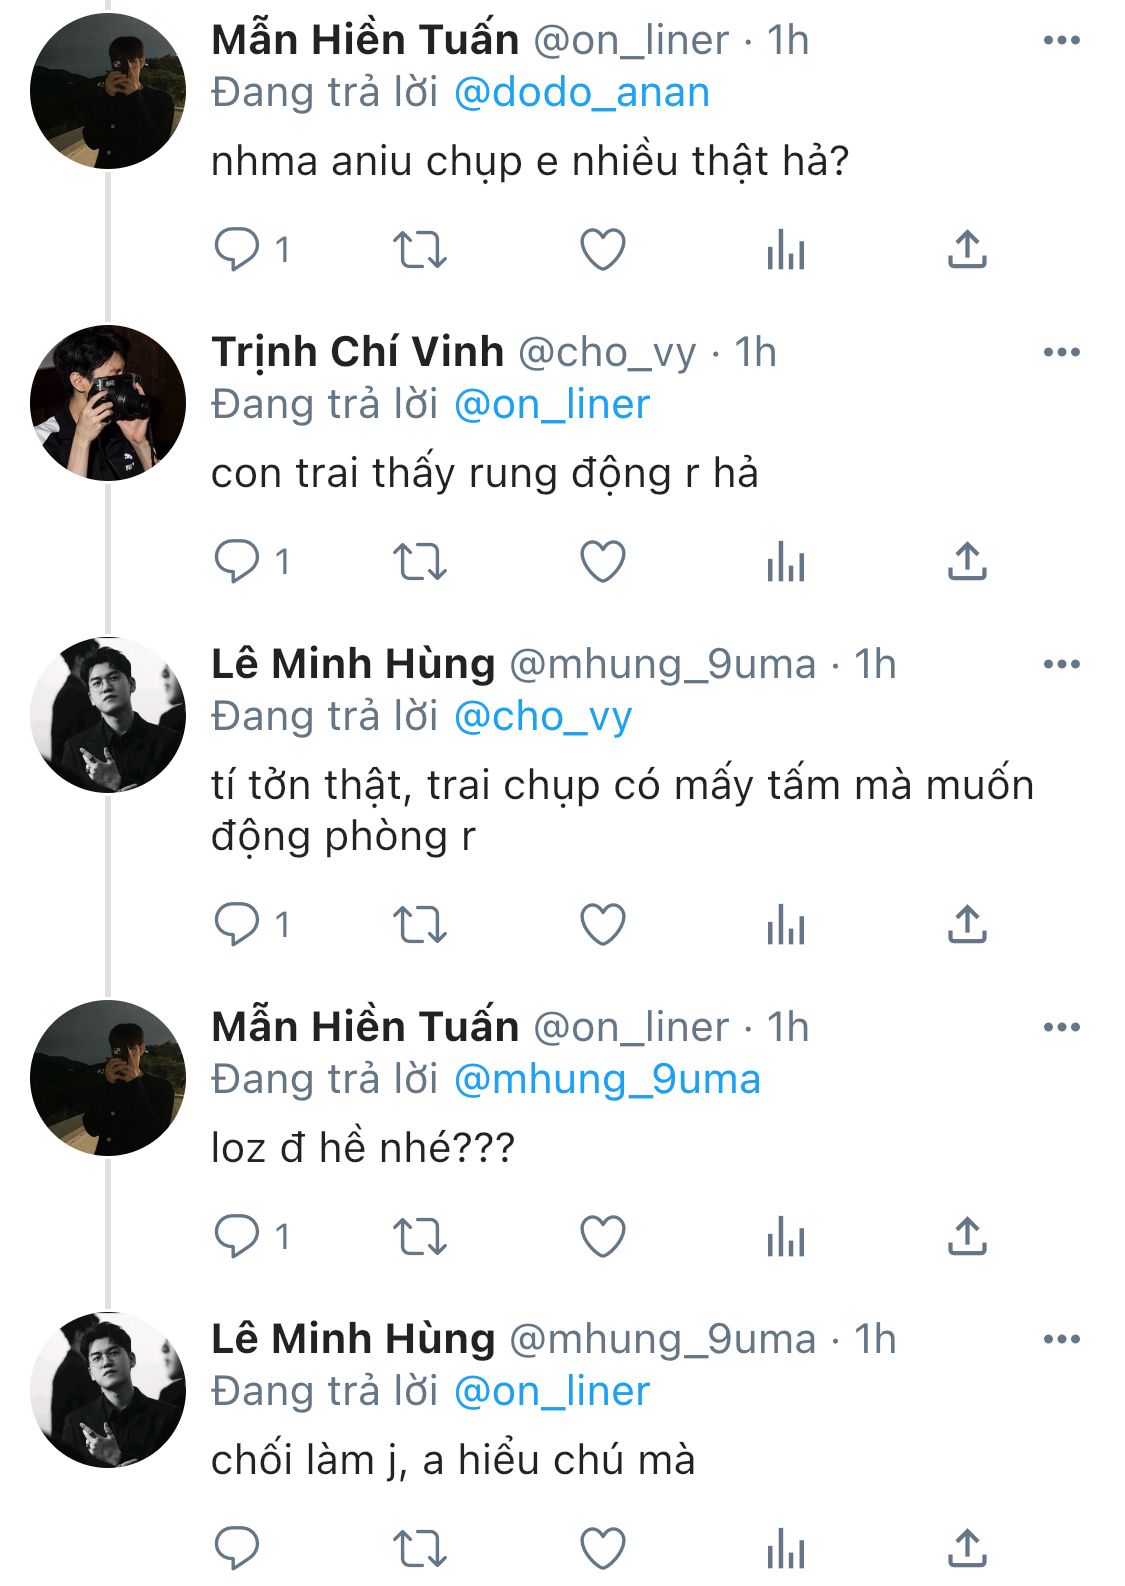This screenshot has width=1125, height=1586.
Task: Like the 'chối làm j, a hiểu chú mà' tweet
Action: pos(603,1548)
